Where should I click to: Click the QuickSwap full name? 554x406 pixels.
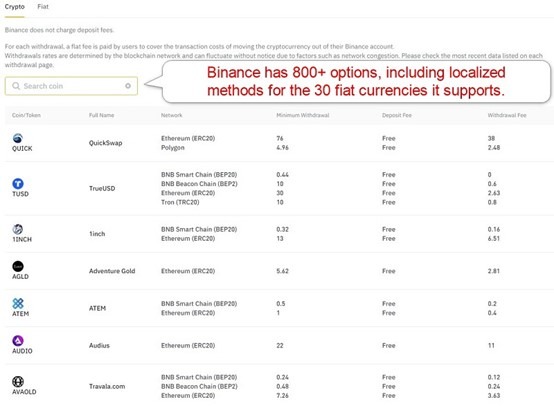tap(105, 143)
